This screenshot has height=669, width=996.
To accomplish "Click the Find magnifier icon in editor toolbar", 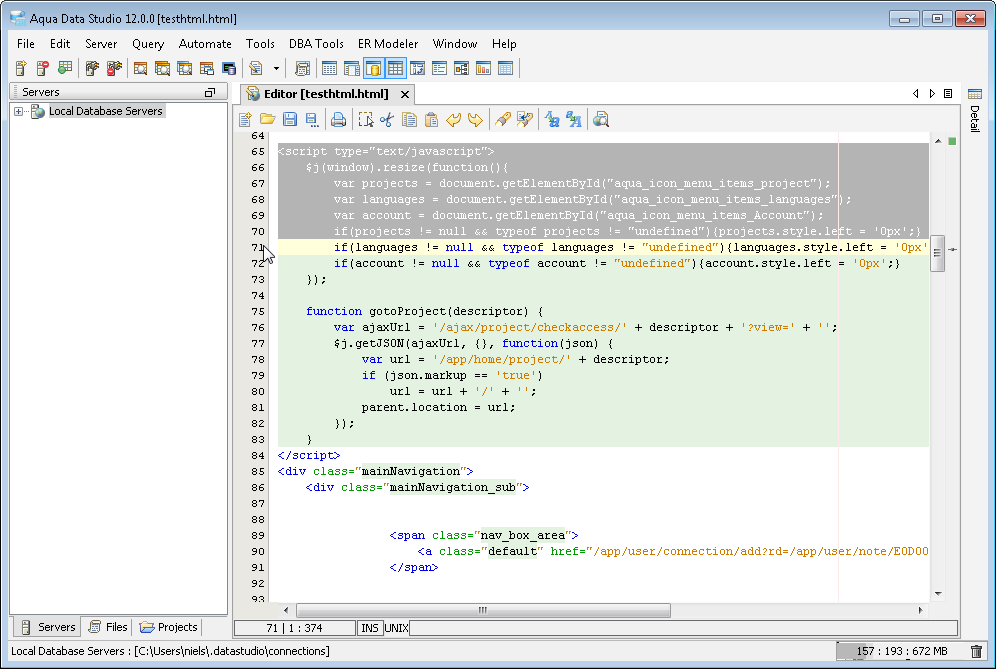I will pos(600,120).
